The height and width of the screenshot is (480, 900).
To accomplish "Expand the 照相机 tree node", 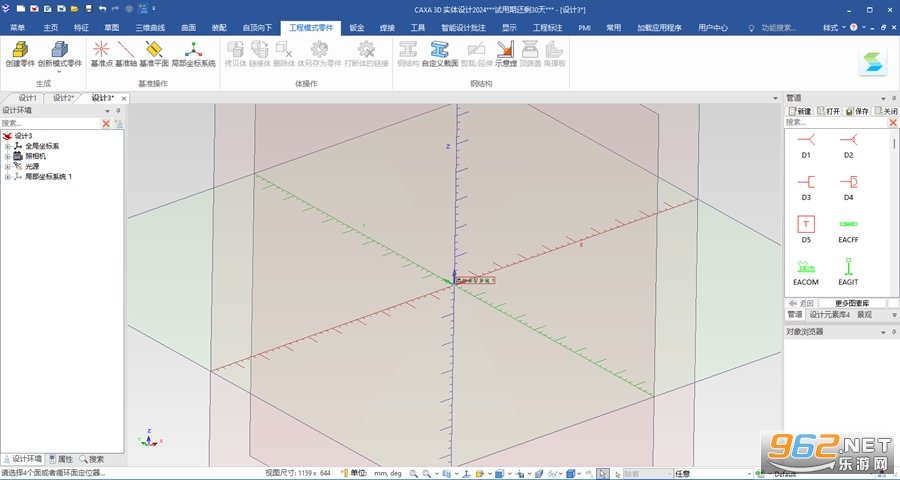I will pyautogui.click(x=7, y=156).
